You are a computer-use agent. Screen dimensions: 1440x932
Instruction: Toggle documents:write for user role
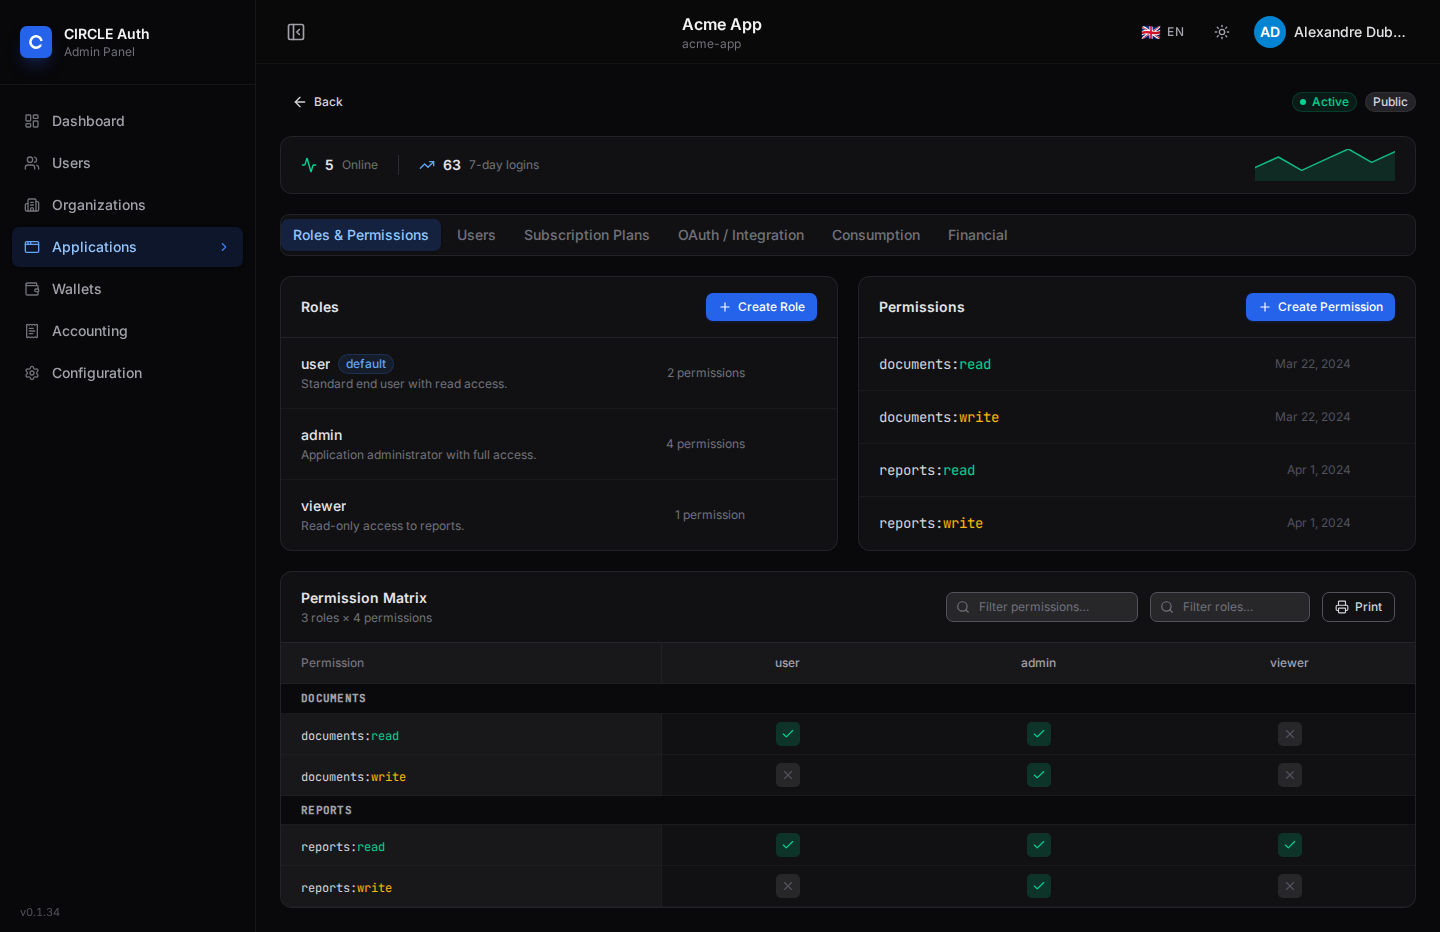point(788,775)
